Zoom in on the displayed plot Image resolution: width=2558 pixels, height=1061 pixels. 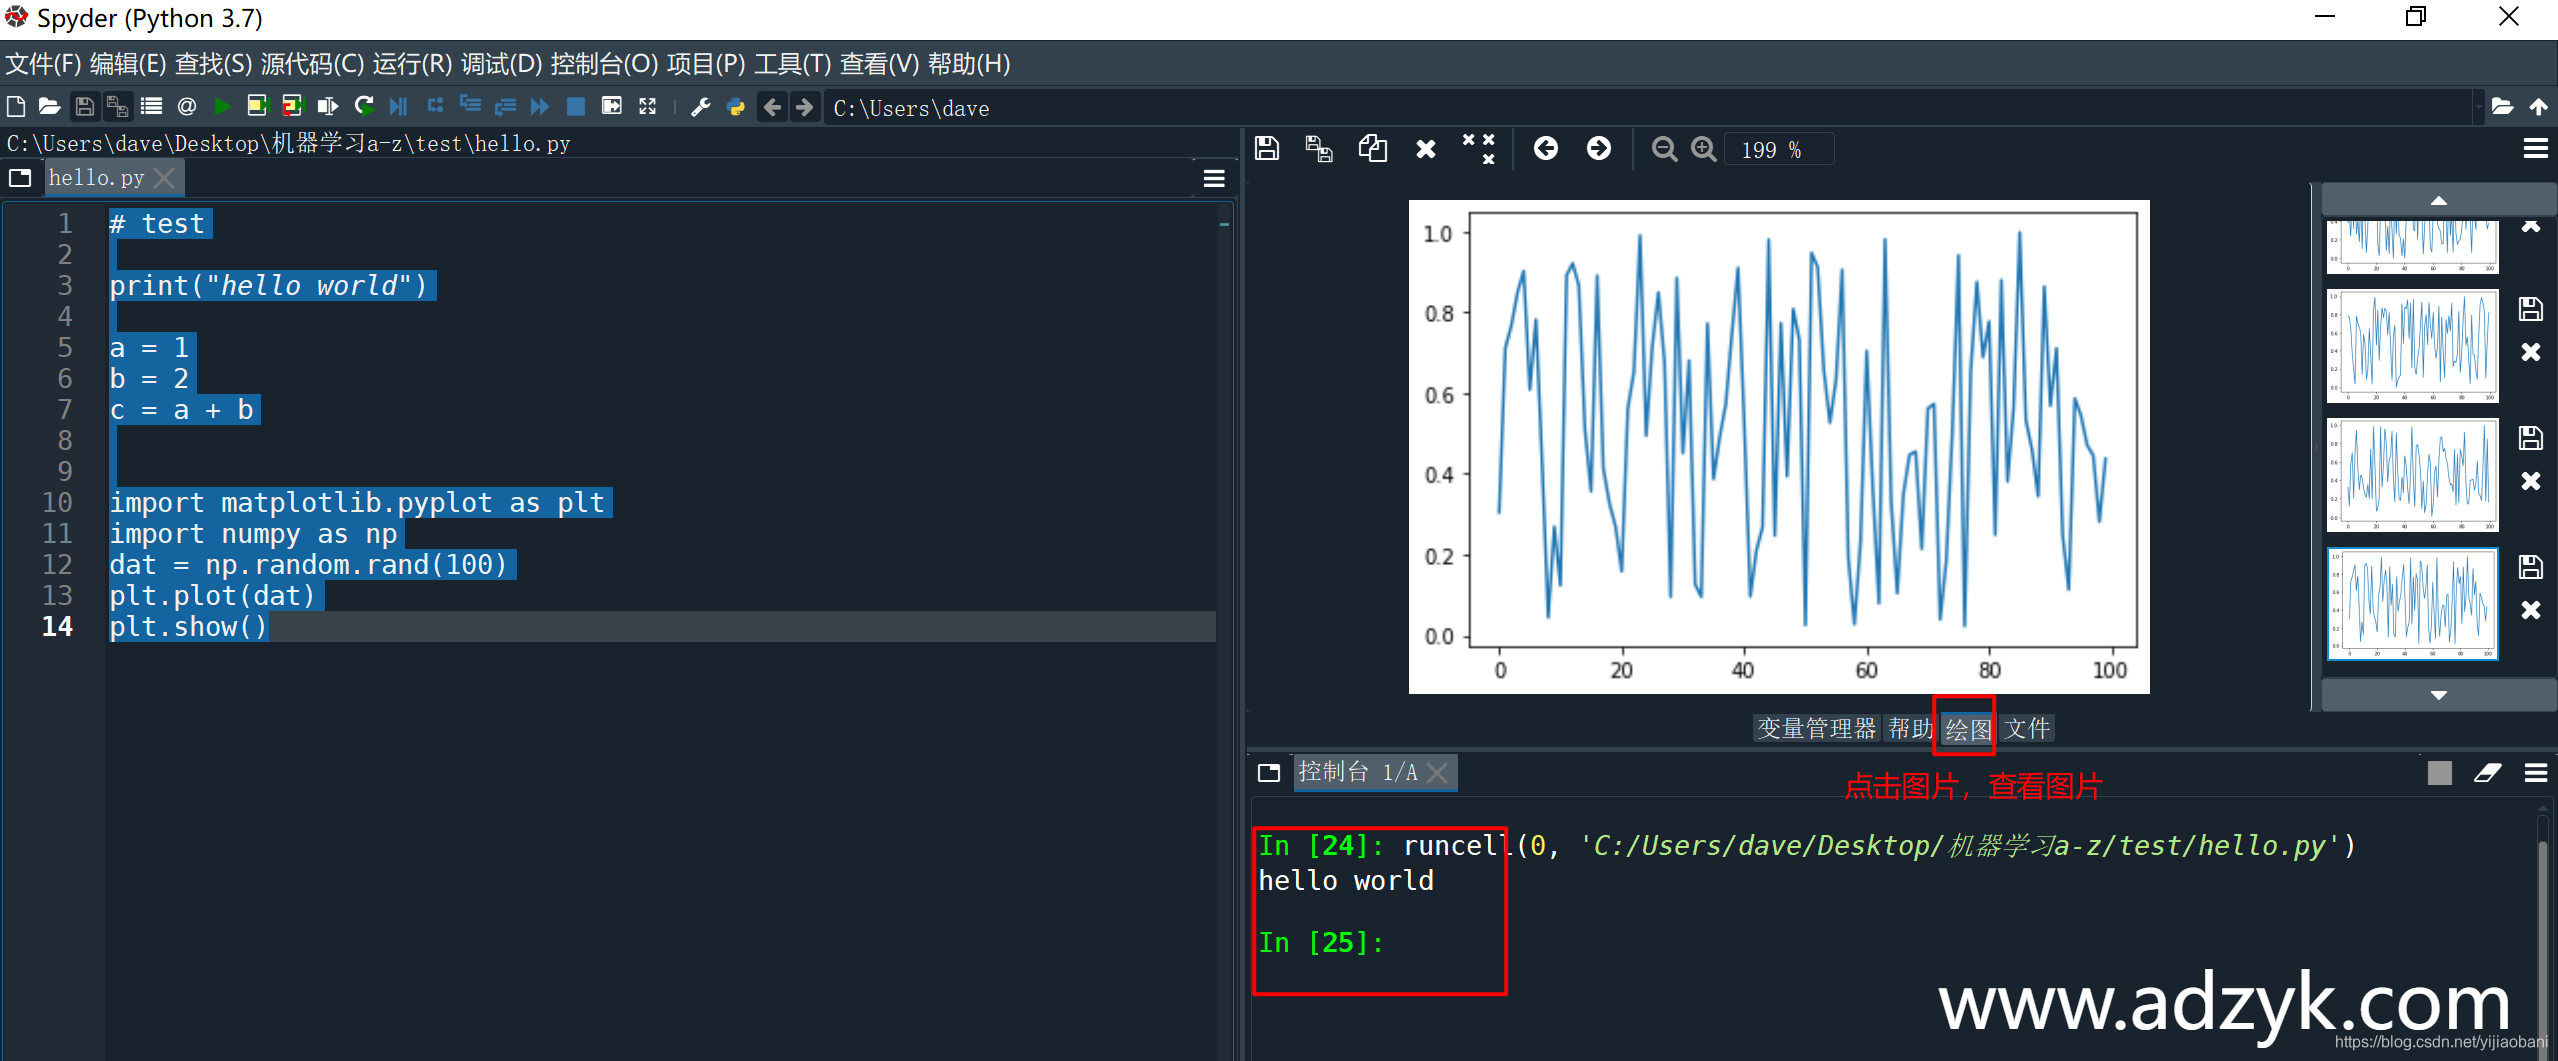click(x=1704, y=149)
